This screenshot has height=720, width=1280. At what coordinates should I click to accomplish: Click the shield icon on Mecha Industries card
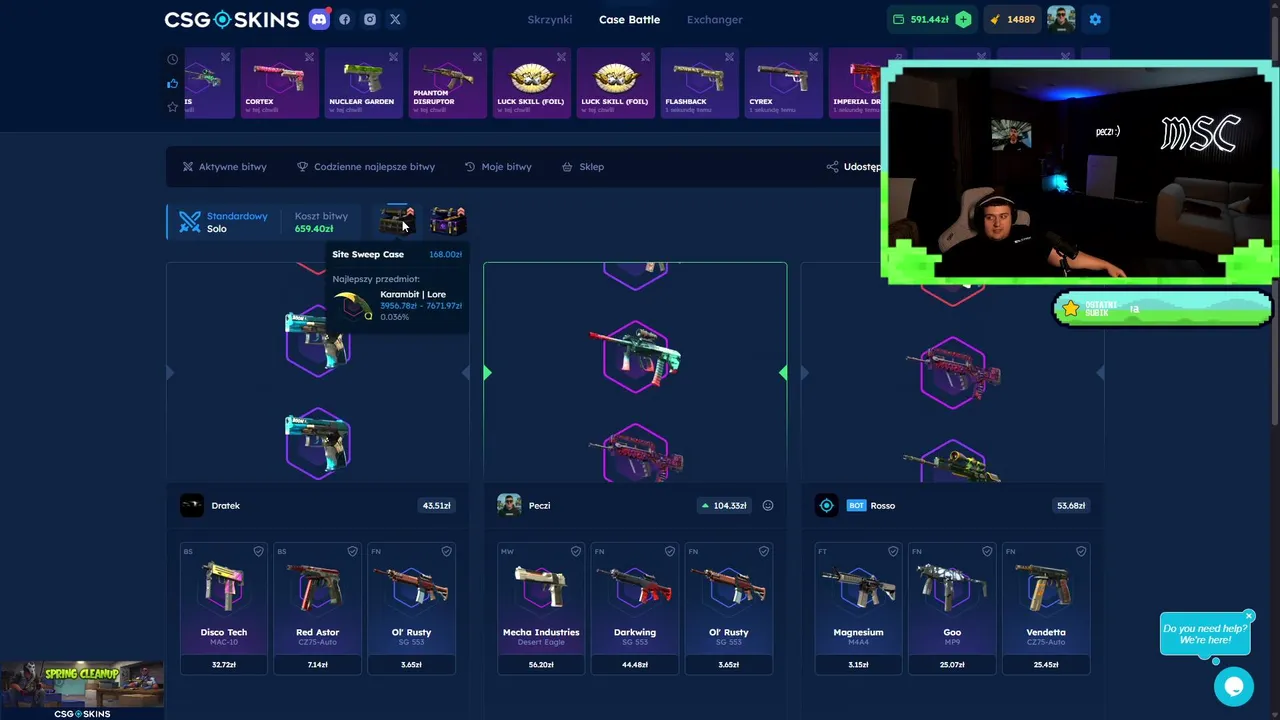pos(575,551)
